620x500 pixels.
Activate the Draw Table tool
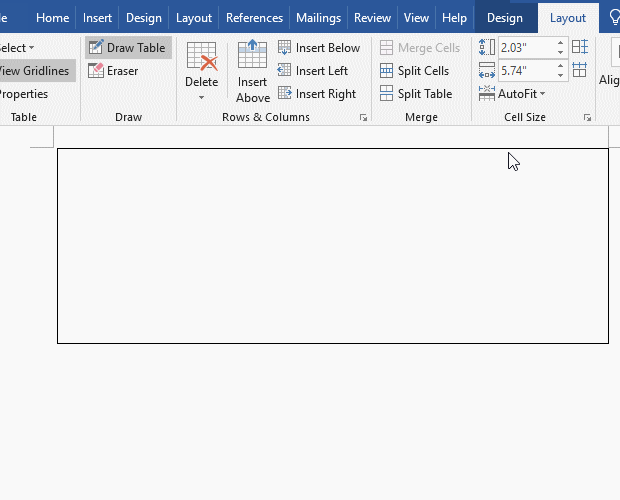(x=127, y=48)
